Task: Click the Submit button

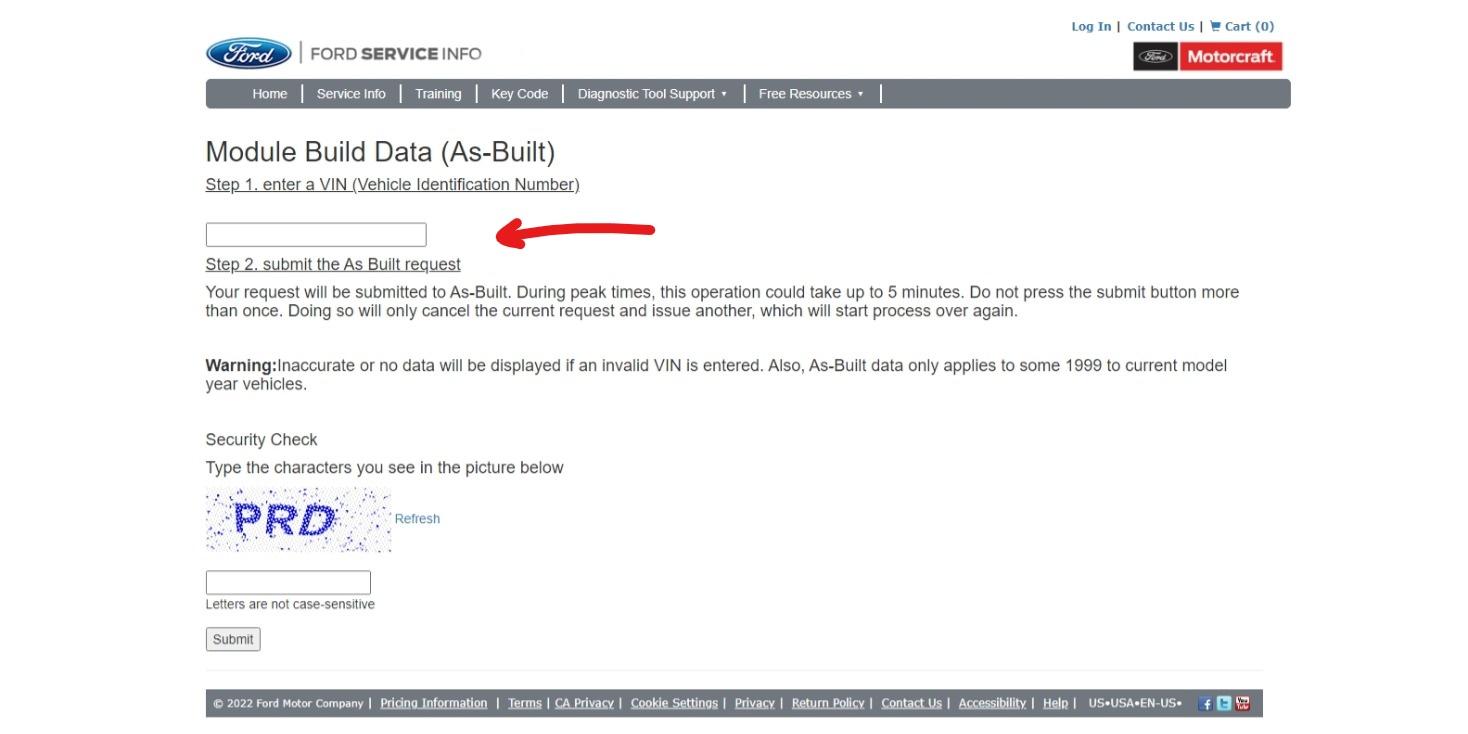Action: tap(233, 639)
